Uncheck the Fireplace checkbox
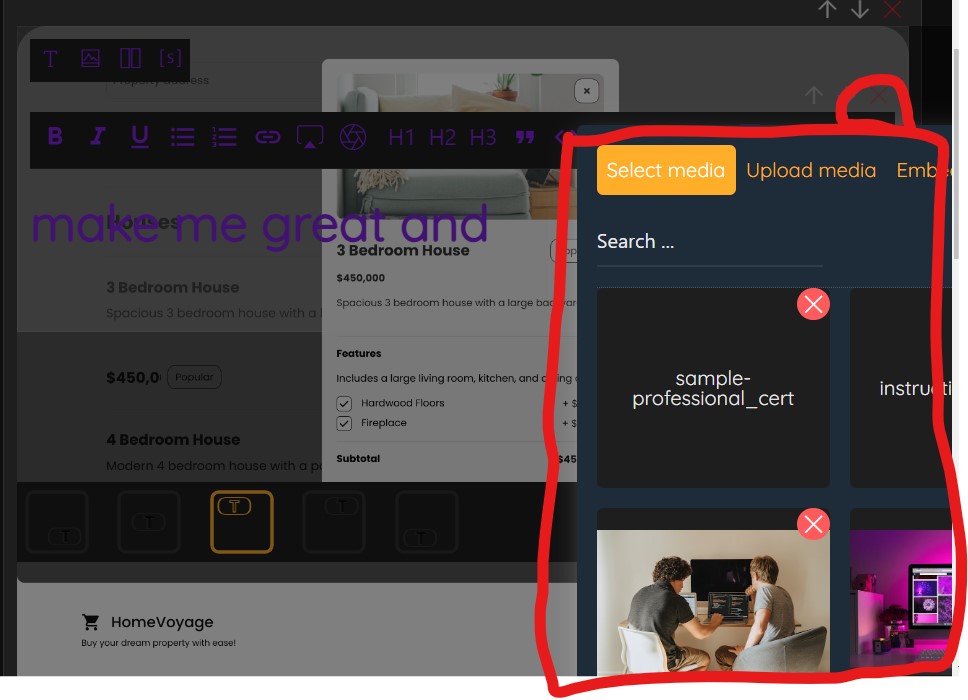This screenshot has width=968, height=700. point(344,423)
